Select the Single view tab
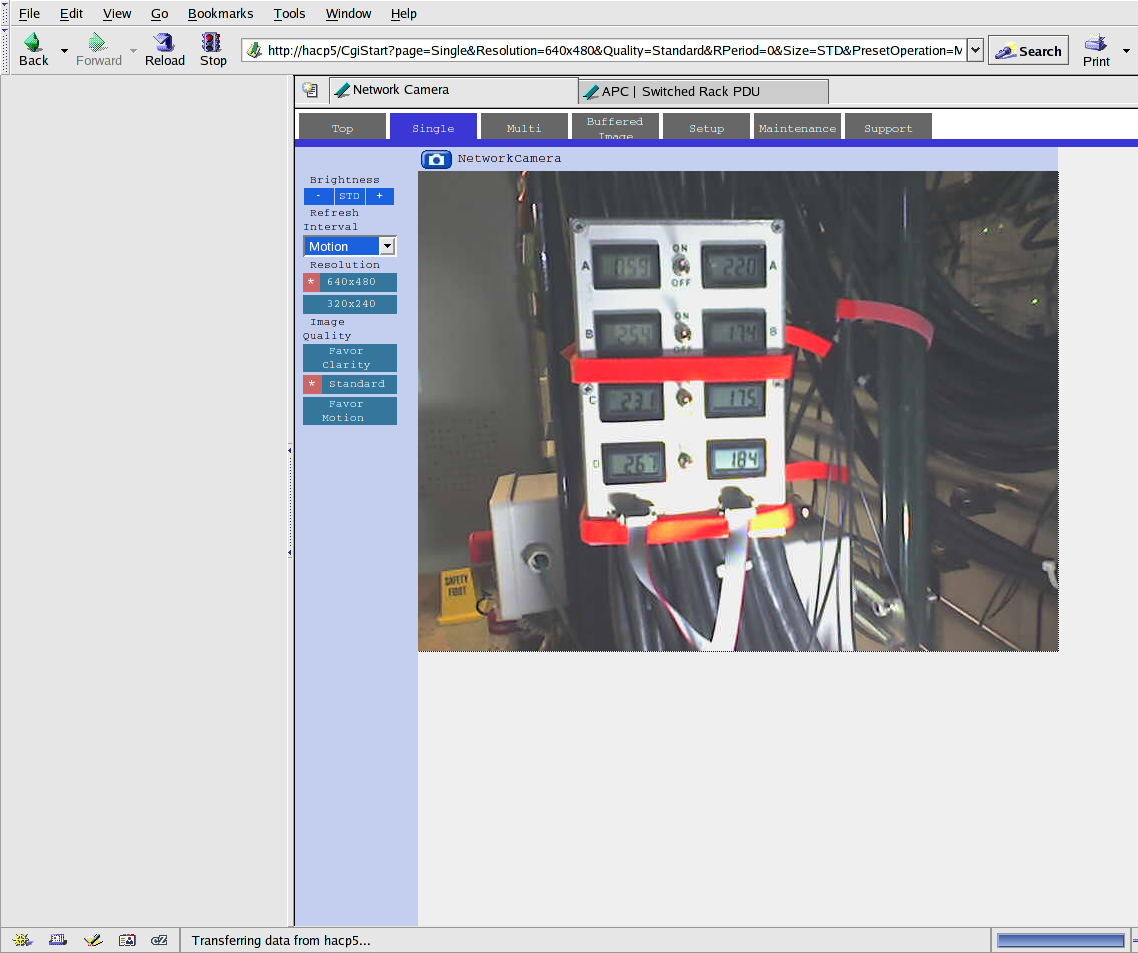 pyautogui.click(x=433, y=127)
